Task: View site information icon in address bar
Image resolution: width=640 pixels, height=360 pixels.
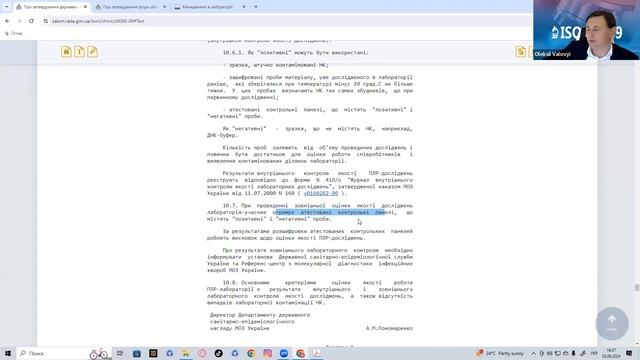Action: coord(46,21)
